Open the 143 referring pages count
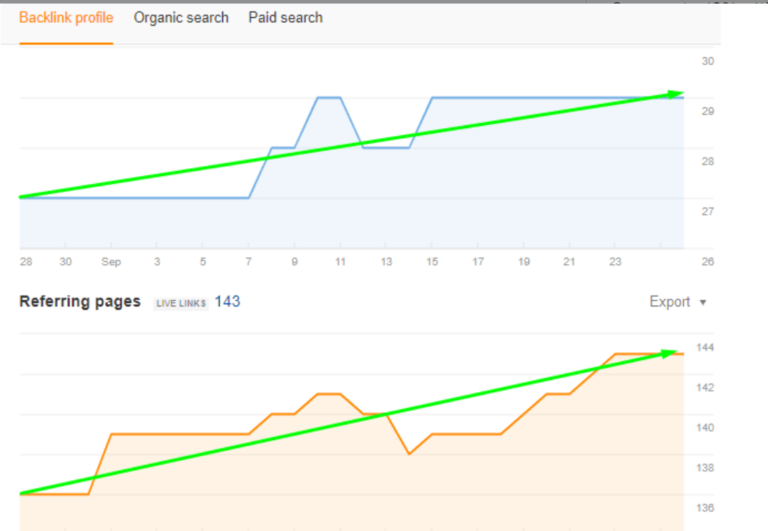 227,302
